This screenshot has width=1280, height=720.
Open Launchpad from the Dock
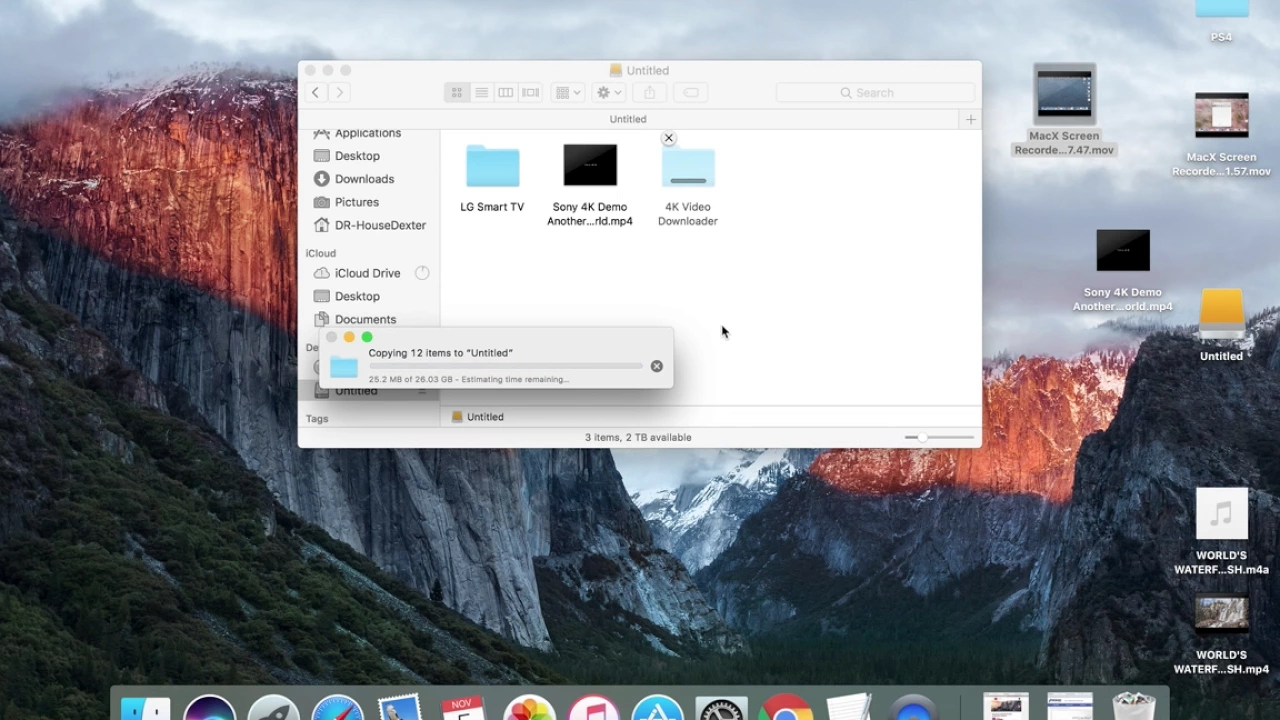[x=273, y=708]
